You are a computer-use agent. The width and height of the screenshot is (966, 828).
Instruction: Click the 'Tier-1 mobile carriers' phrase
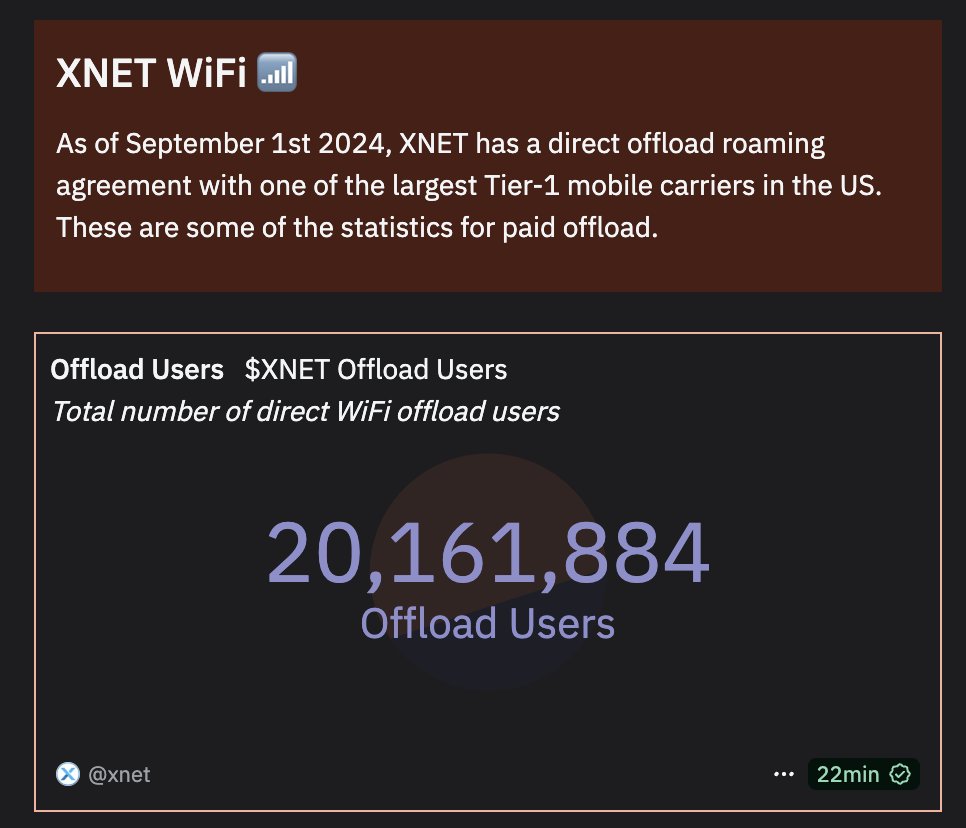point(682,186)
